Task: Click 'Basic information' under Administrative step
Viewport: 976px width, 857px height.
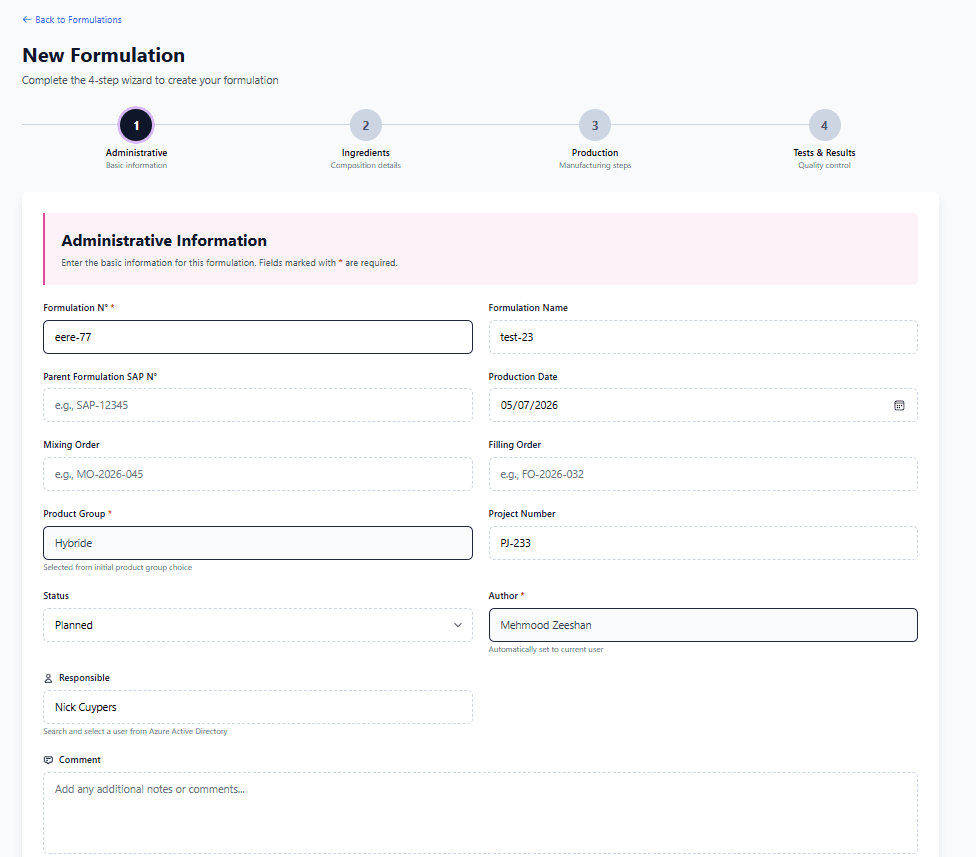Action: pyautogui.click(x=136, y=165)
